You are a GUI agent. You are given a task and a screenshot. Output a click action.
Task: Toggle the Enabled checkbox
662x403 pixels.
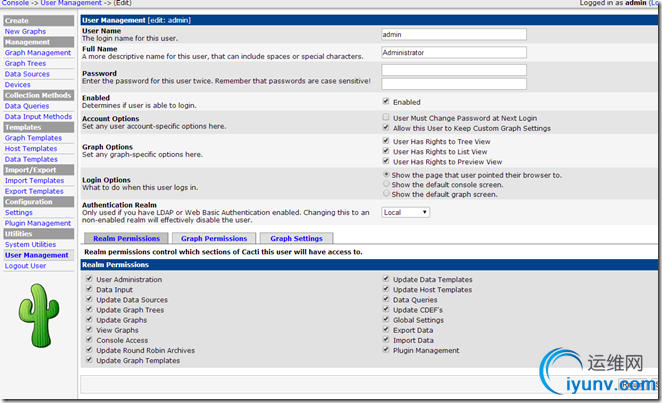385,101
